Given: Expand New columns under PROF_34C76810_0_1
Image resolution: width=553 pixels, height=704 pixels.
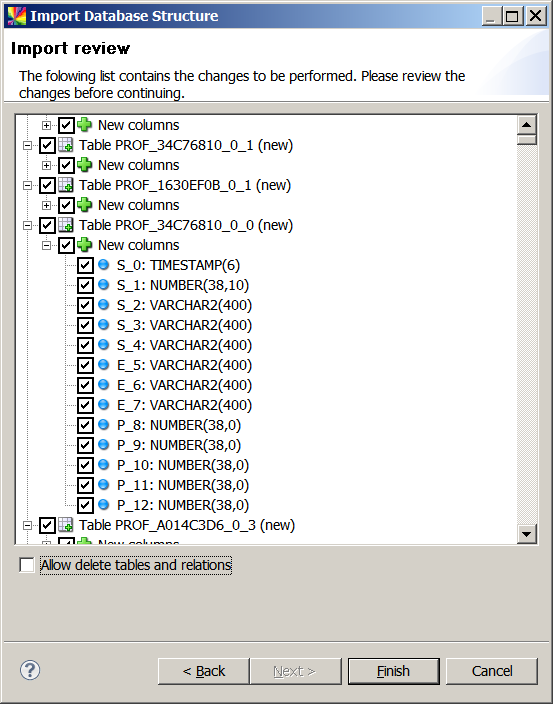Looking at the screenshot, I should click(x=47, y=165).
